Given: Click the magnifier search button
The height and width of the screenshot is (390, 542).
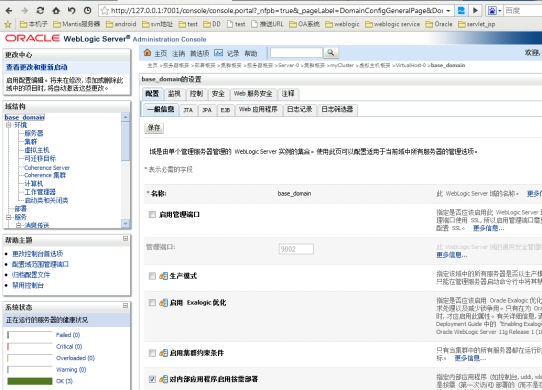Looking at the screenshot, I should (331, 53).
